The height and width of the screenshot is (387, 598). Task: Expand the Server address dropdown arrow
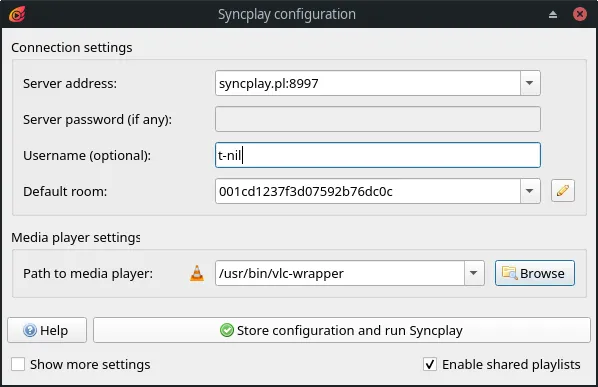point(530,83)
